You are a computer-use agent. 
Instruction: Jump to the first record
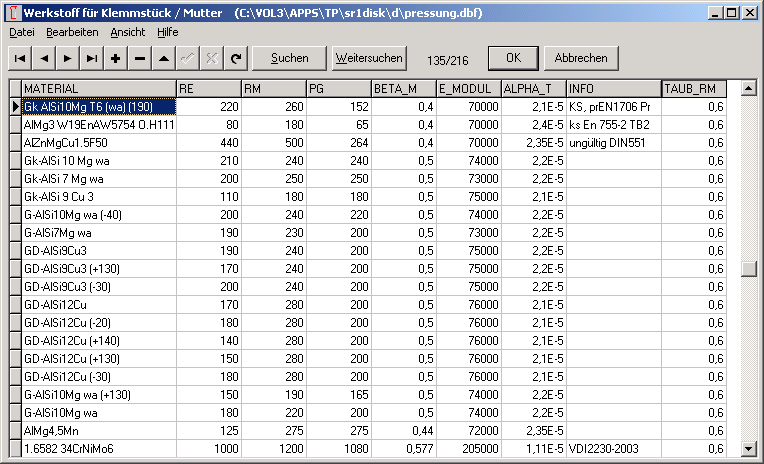click(x=20, y=58)
